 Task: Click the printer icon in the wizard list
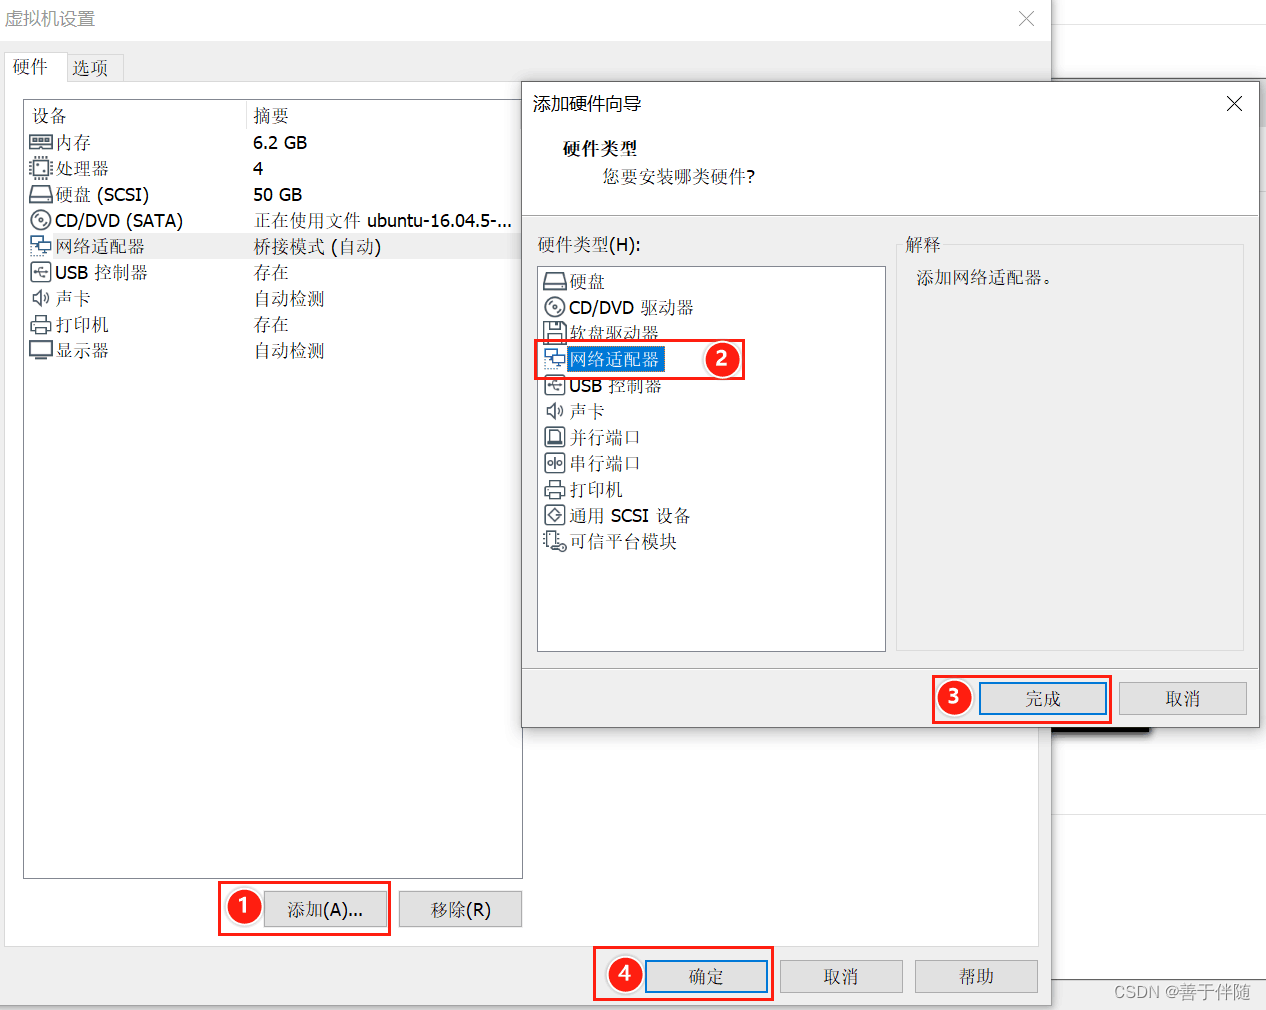(555, 489)
